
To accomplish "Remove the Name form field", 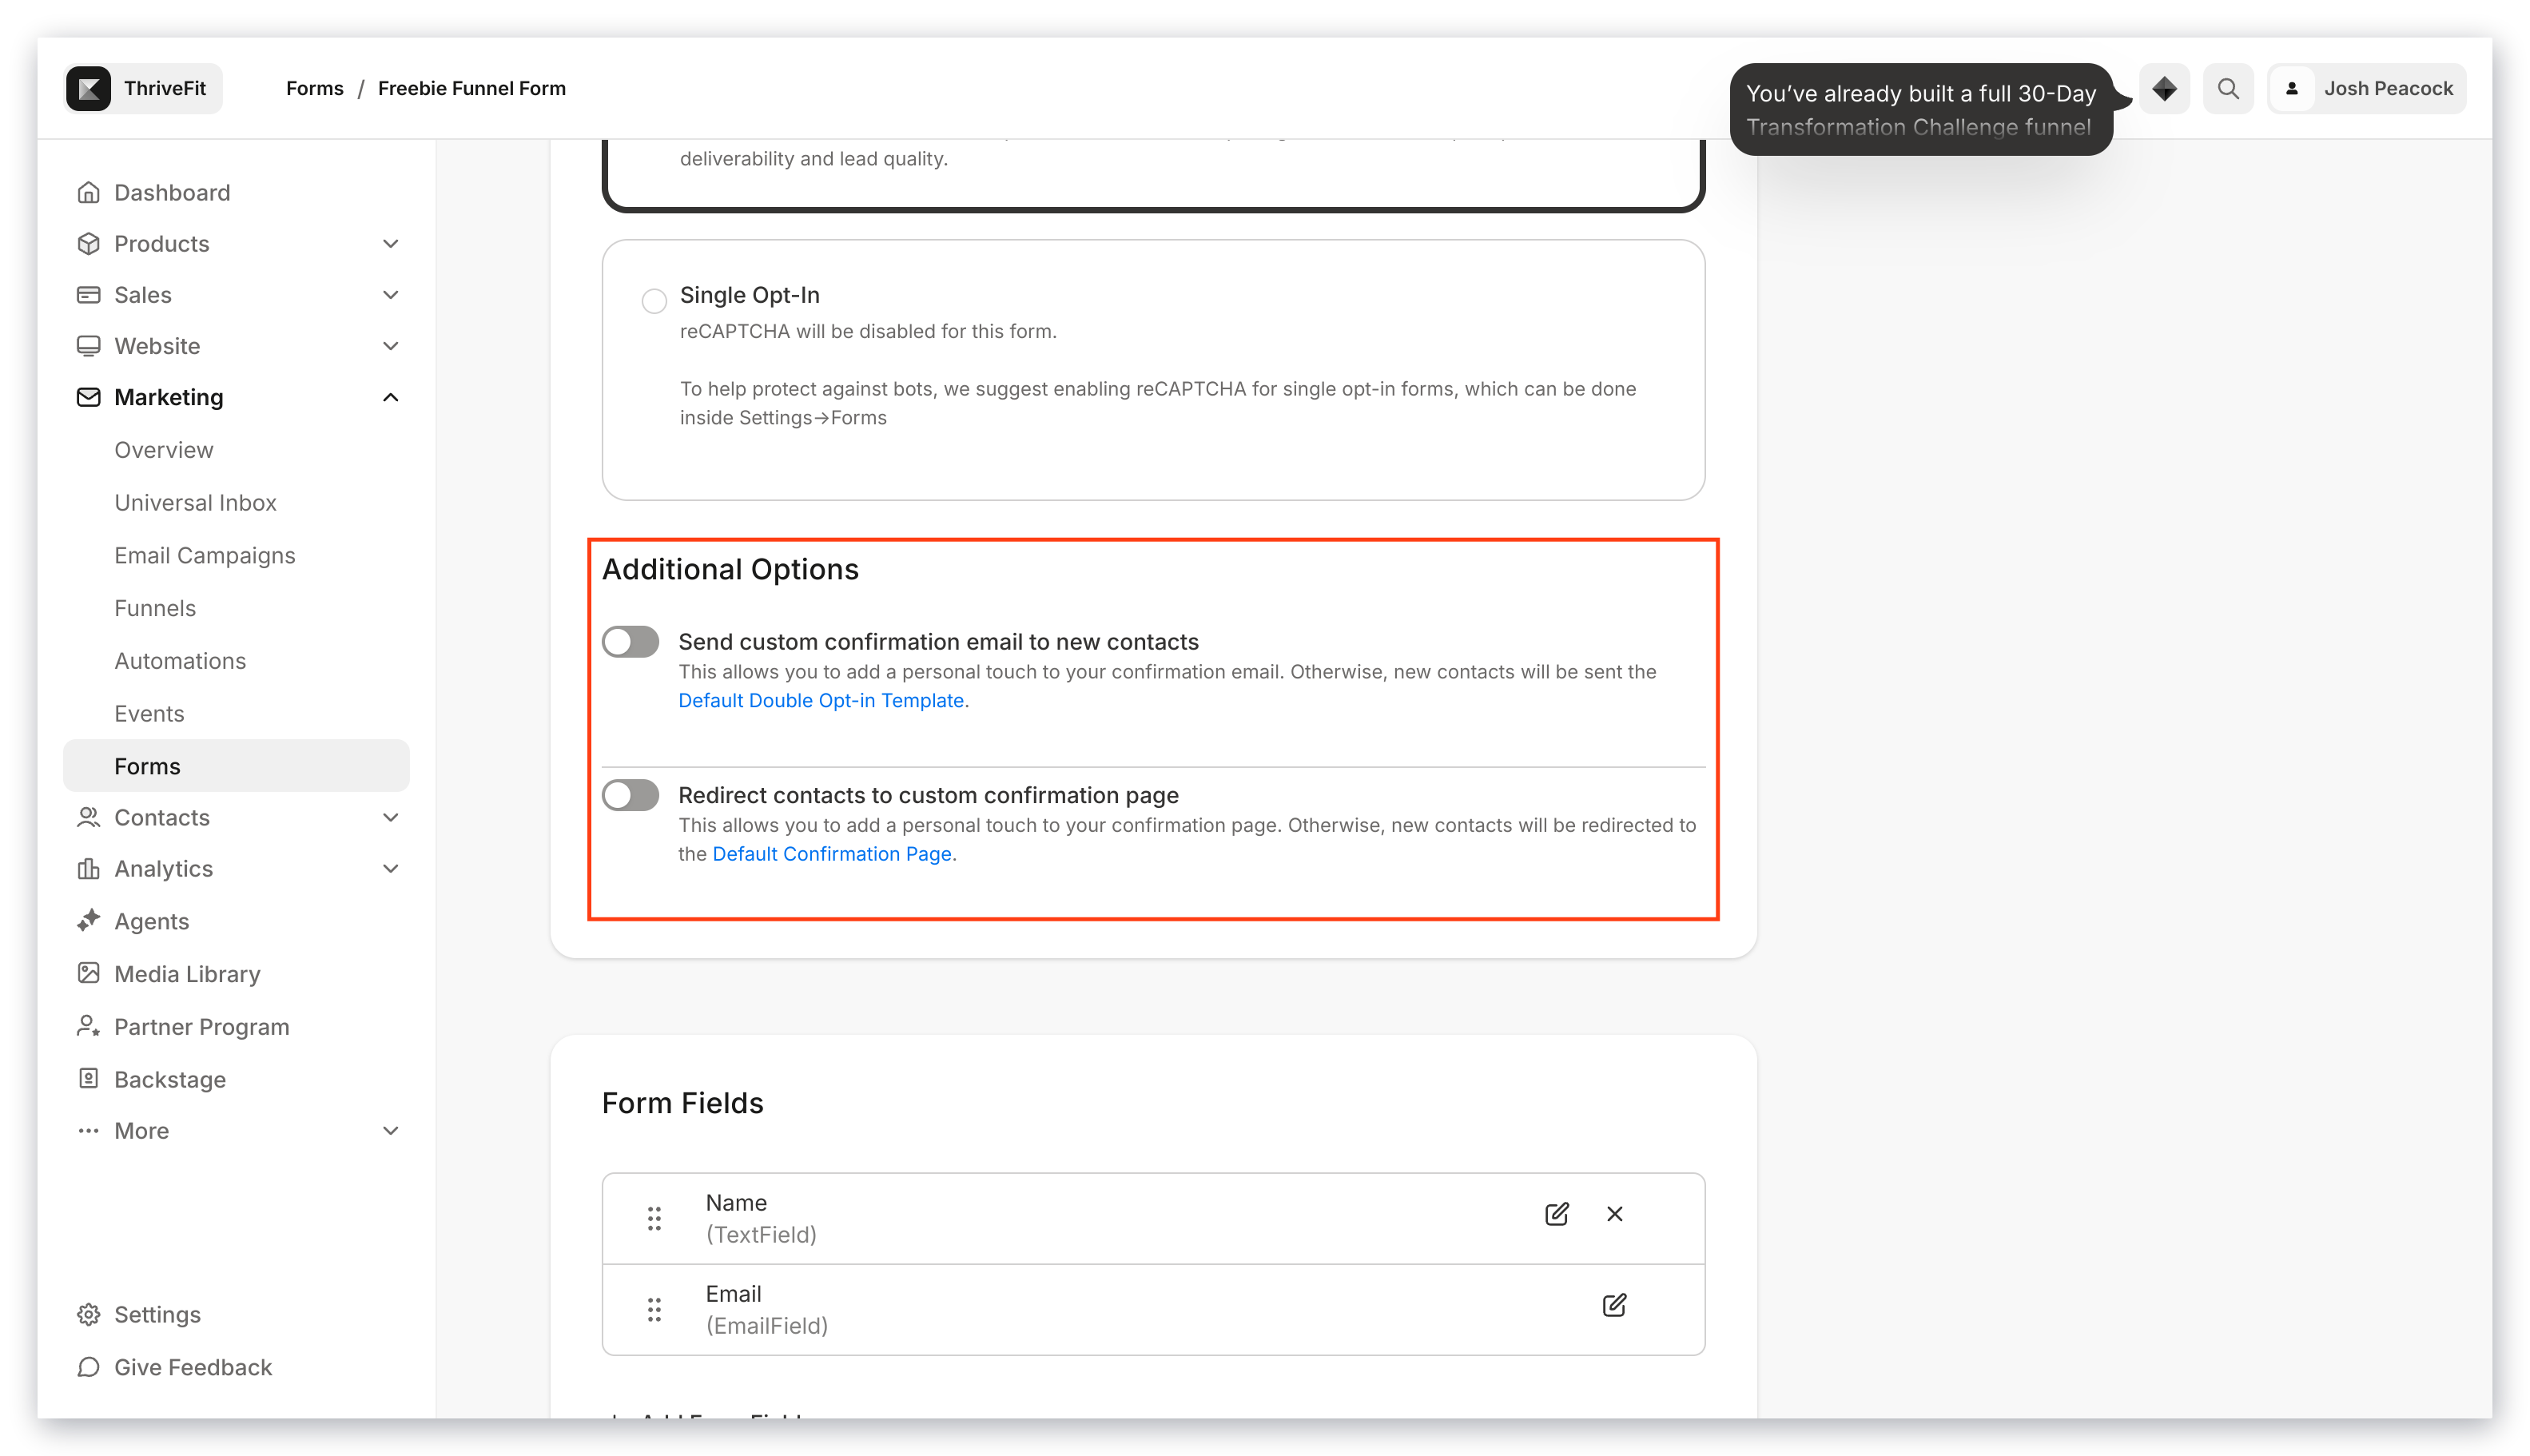I will pyautogui.click(x=1614, y=1214).
